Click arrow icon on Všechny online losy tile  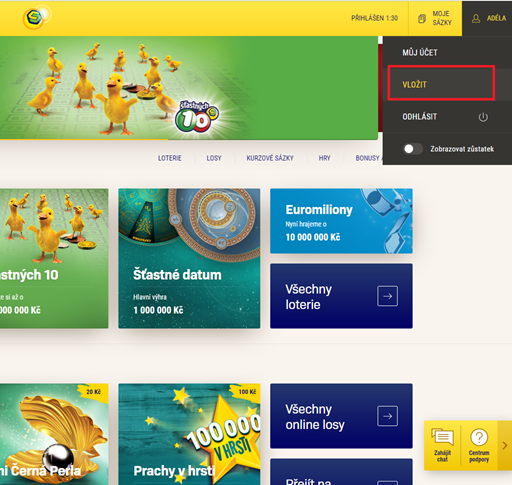point(387,416)
